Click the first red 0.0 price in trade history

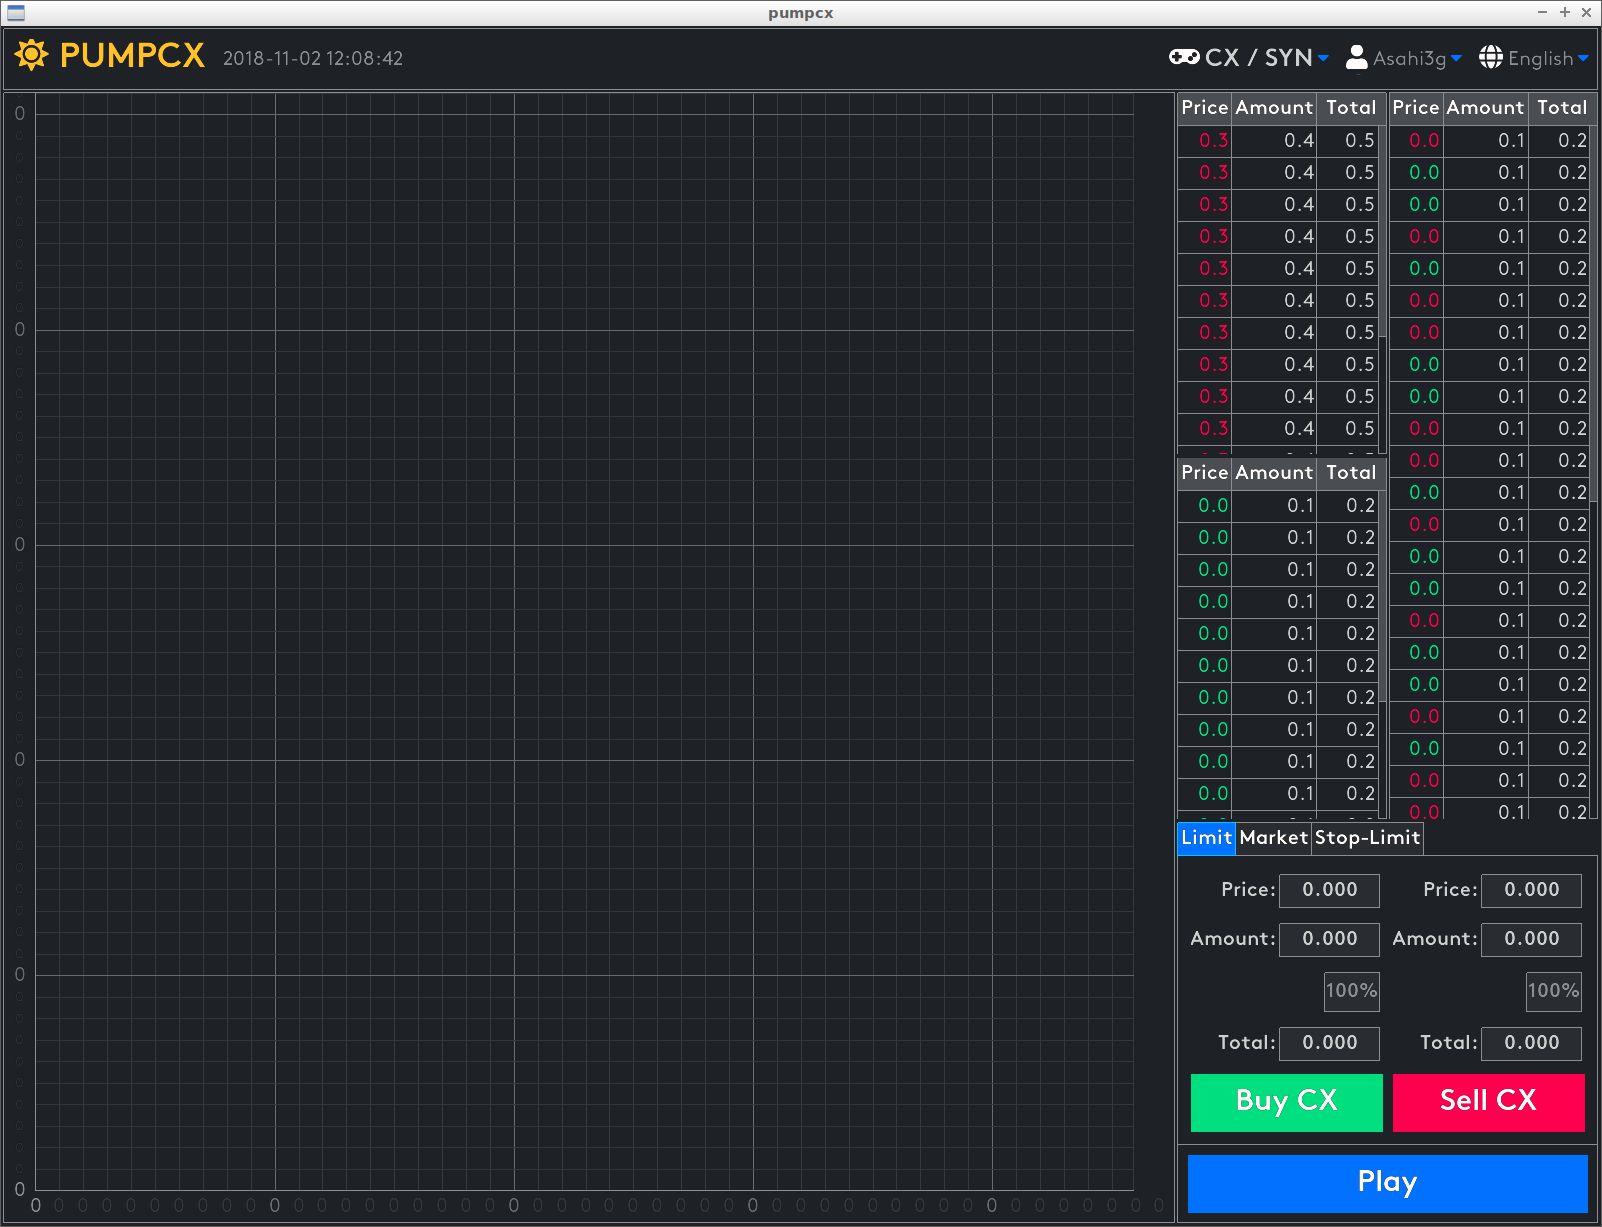[x=1425, y=141]
